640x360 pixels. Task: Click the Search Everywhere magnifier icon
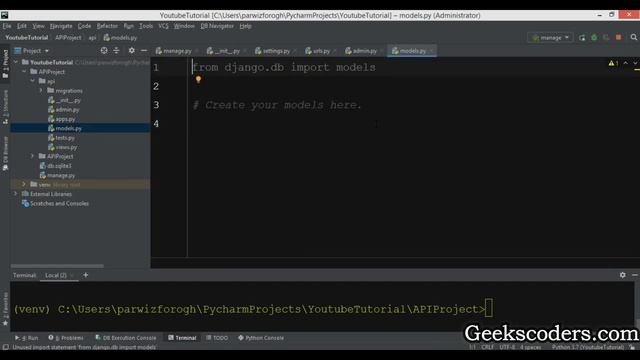point(633,37)
